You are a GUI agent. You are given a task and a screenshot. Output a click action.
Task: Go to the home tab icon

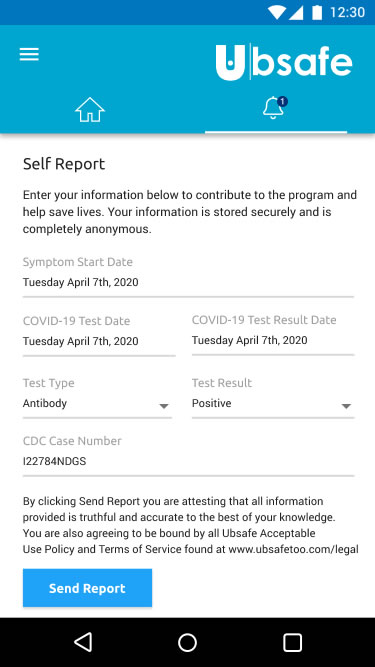(90, 110)
